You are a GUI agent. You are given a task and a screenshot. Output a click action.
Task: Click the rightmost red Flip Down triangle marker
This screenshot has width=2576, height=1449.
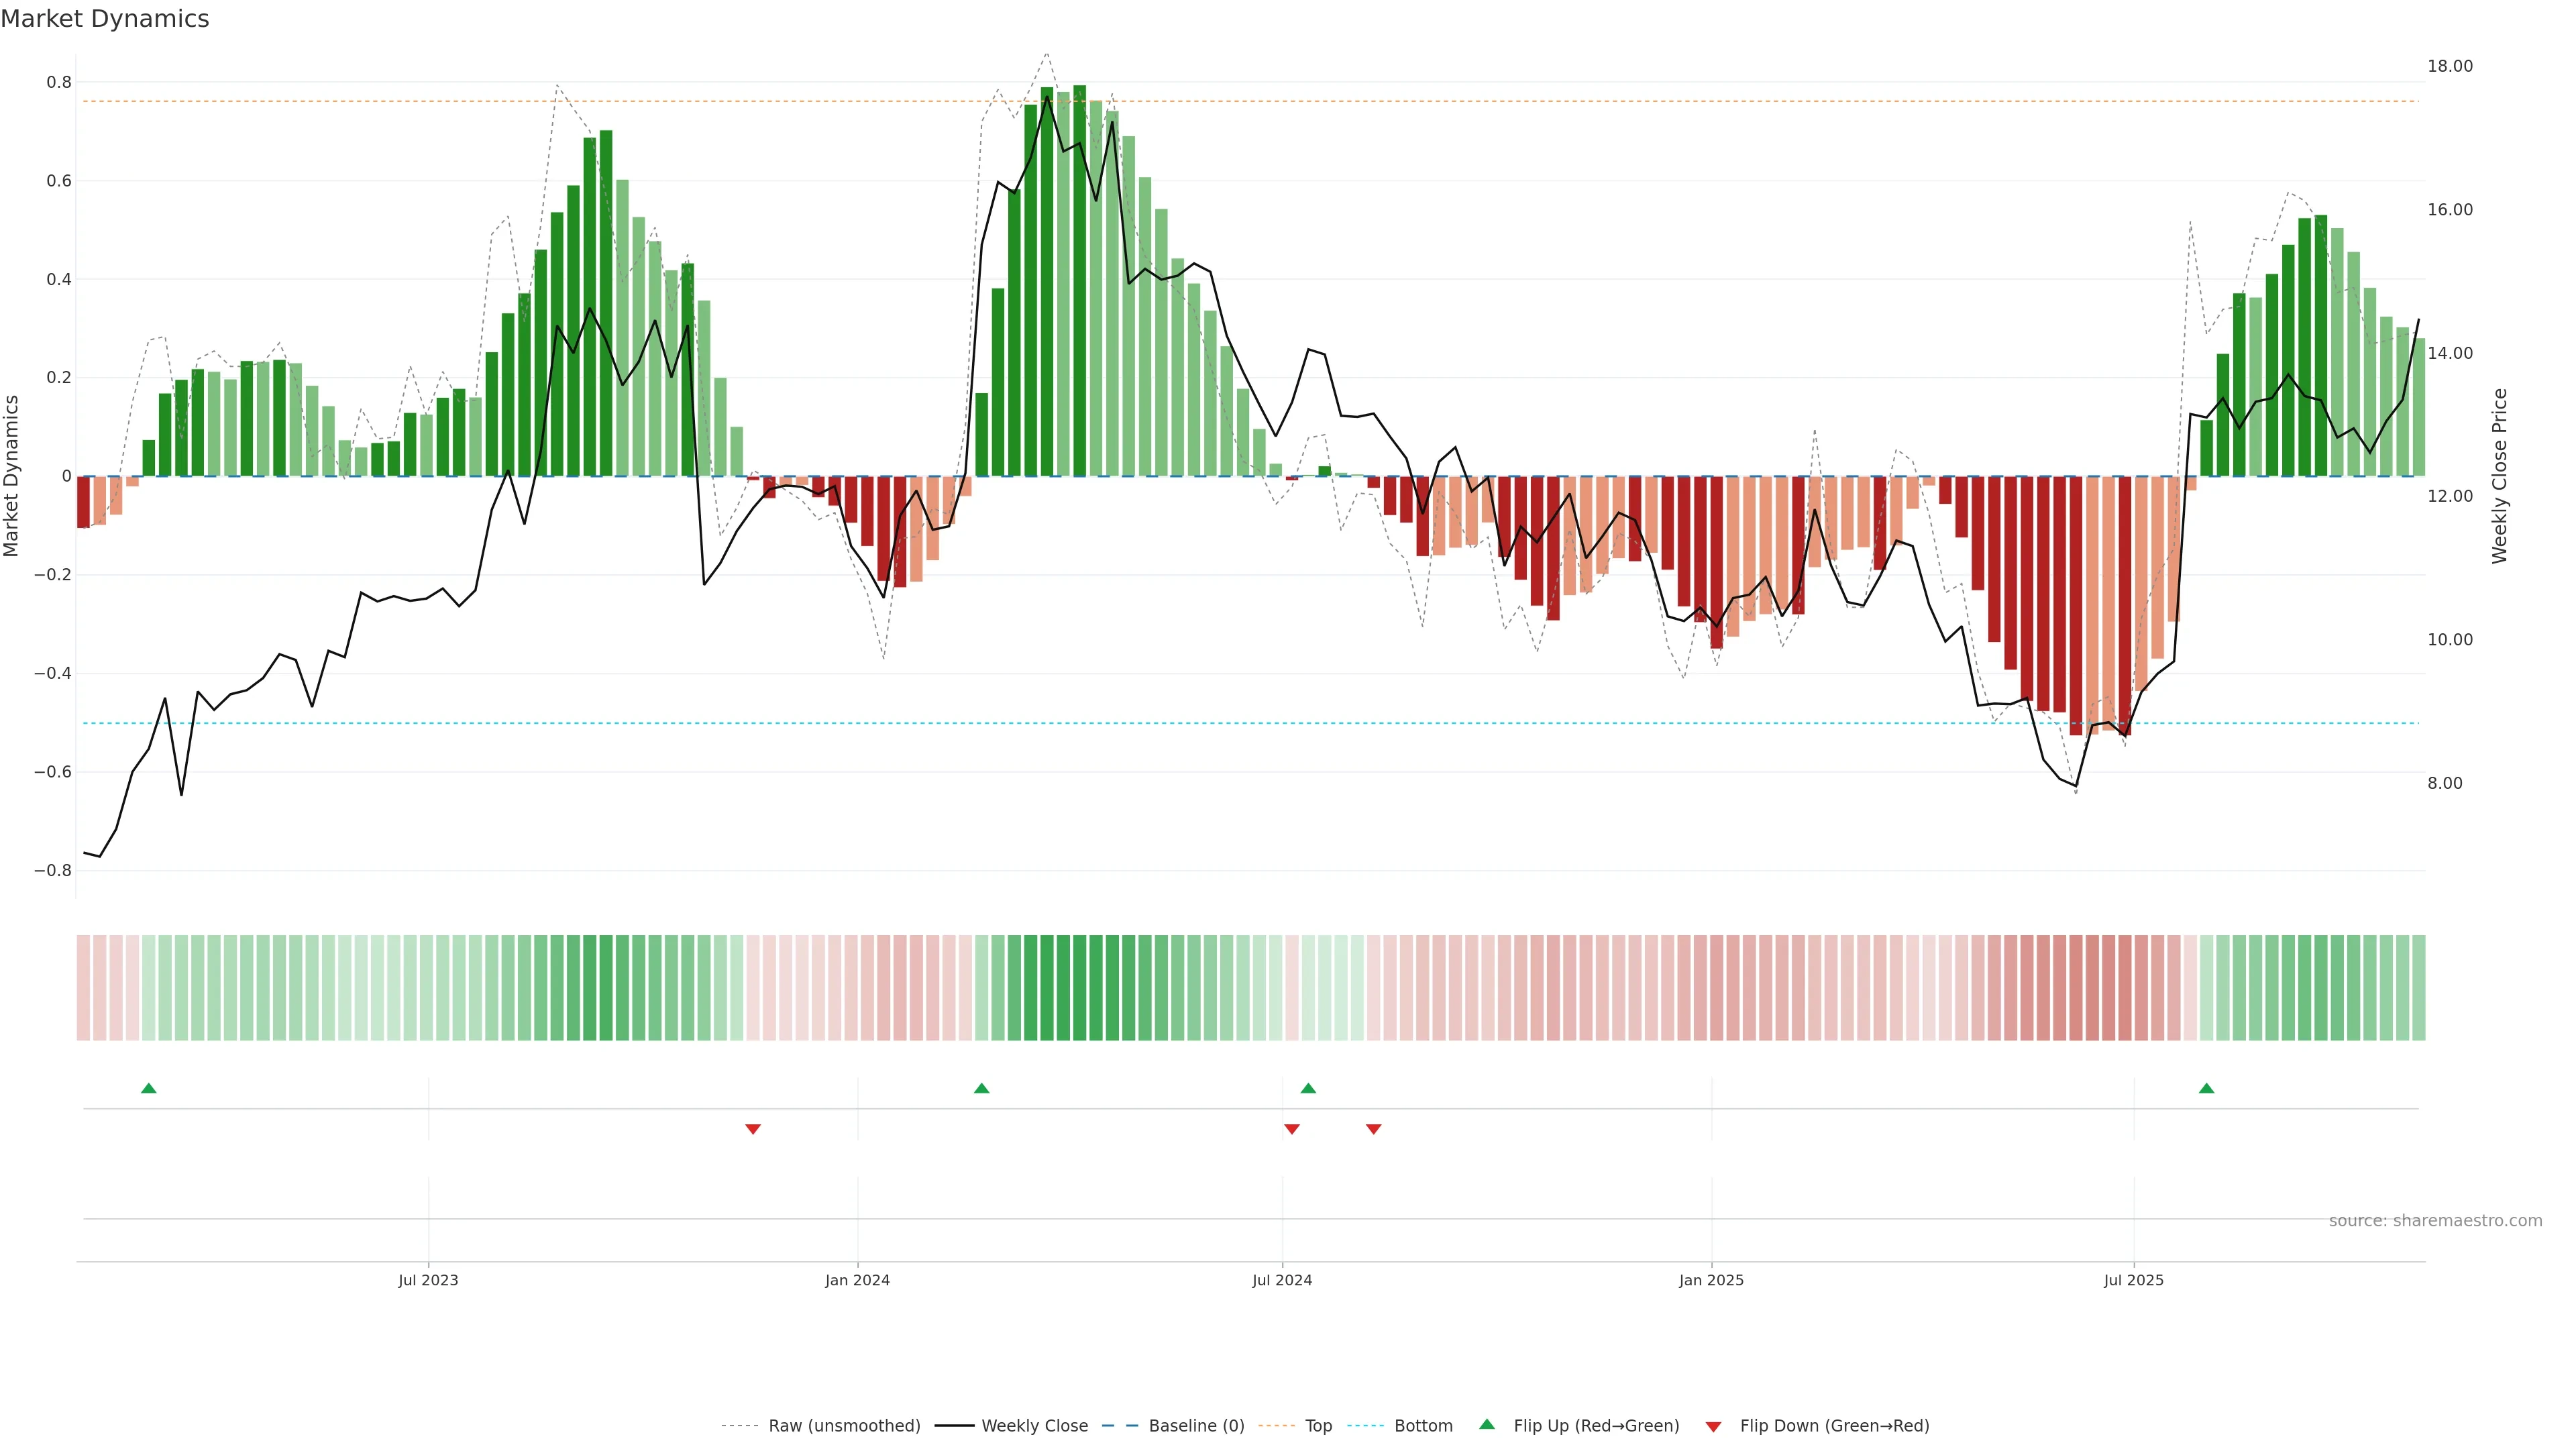click(1373, 1129)
